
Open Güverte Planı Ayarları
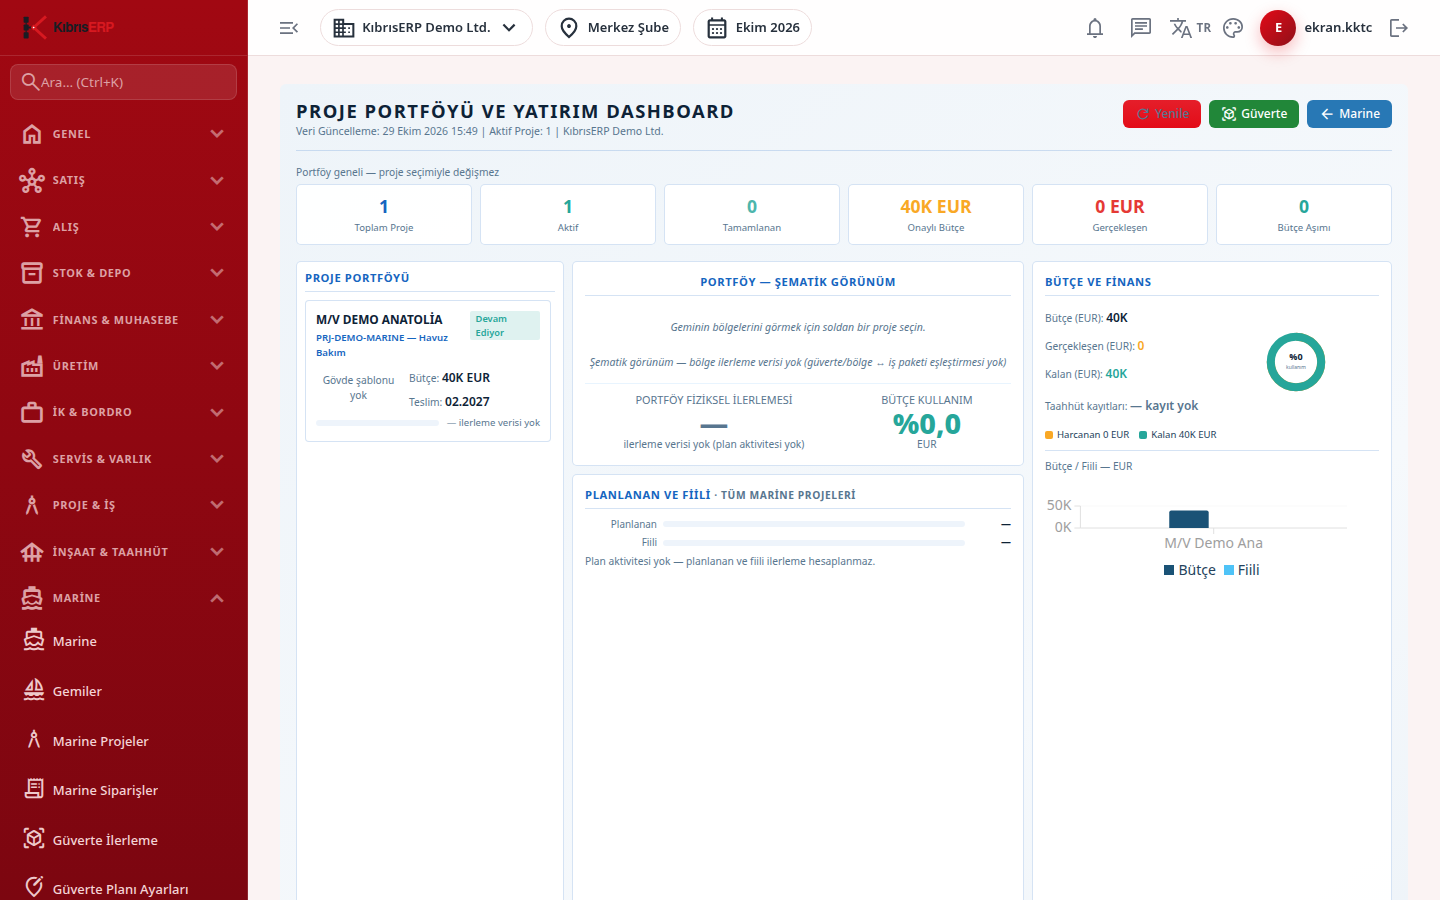124,888
